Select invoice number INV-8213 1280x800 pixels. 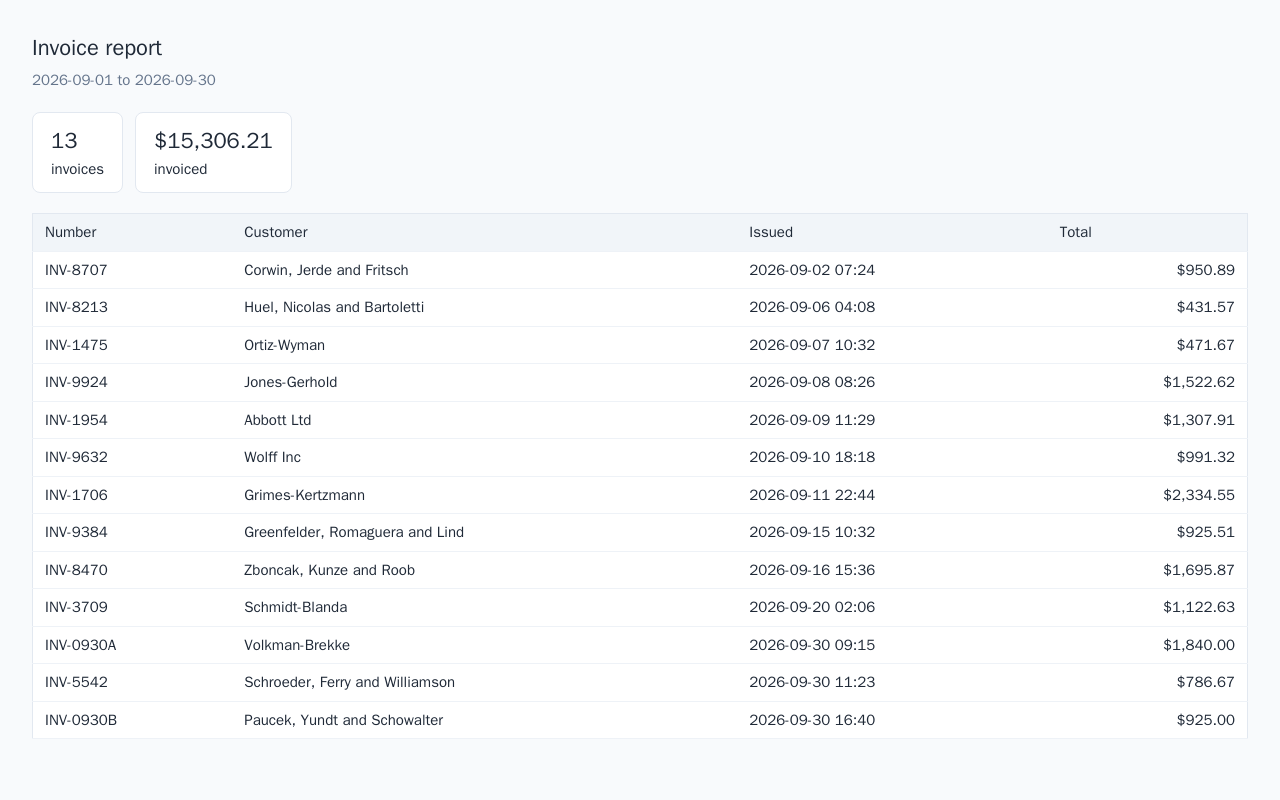click(x=76, y=307)
